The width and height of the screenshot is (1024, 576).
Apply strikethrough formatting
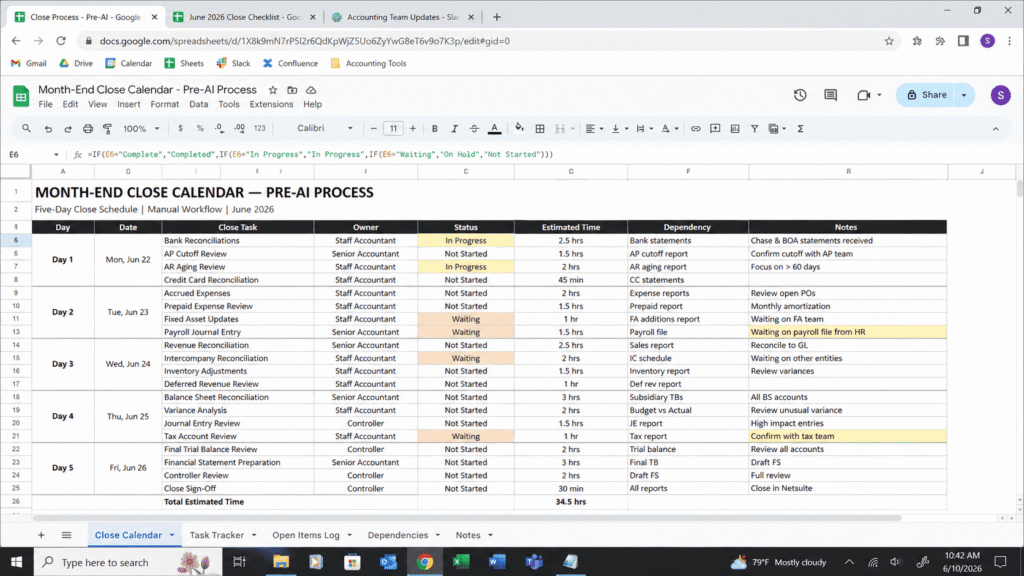474,129
